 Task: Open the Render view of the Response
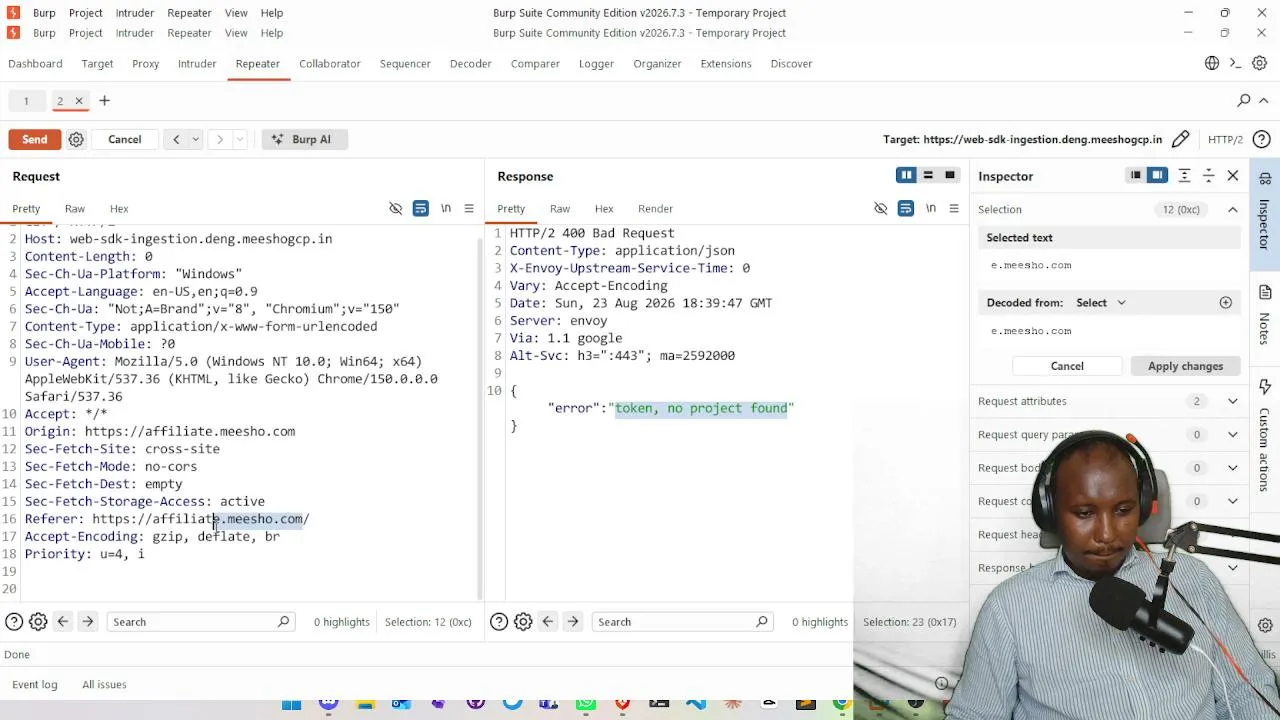[x=656, y=209]
